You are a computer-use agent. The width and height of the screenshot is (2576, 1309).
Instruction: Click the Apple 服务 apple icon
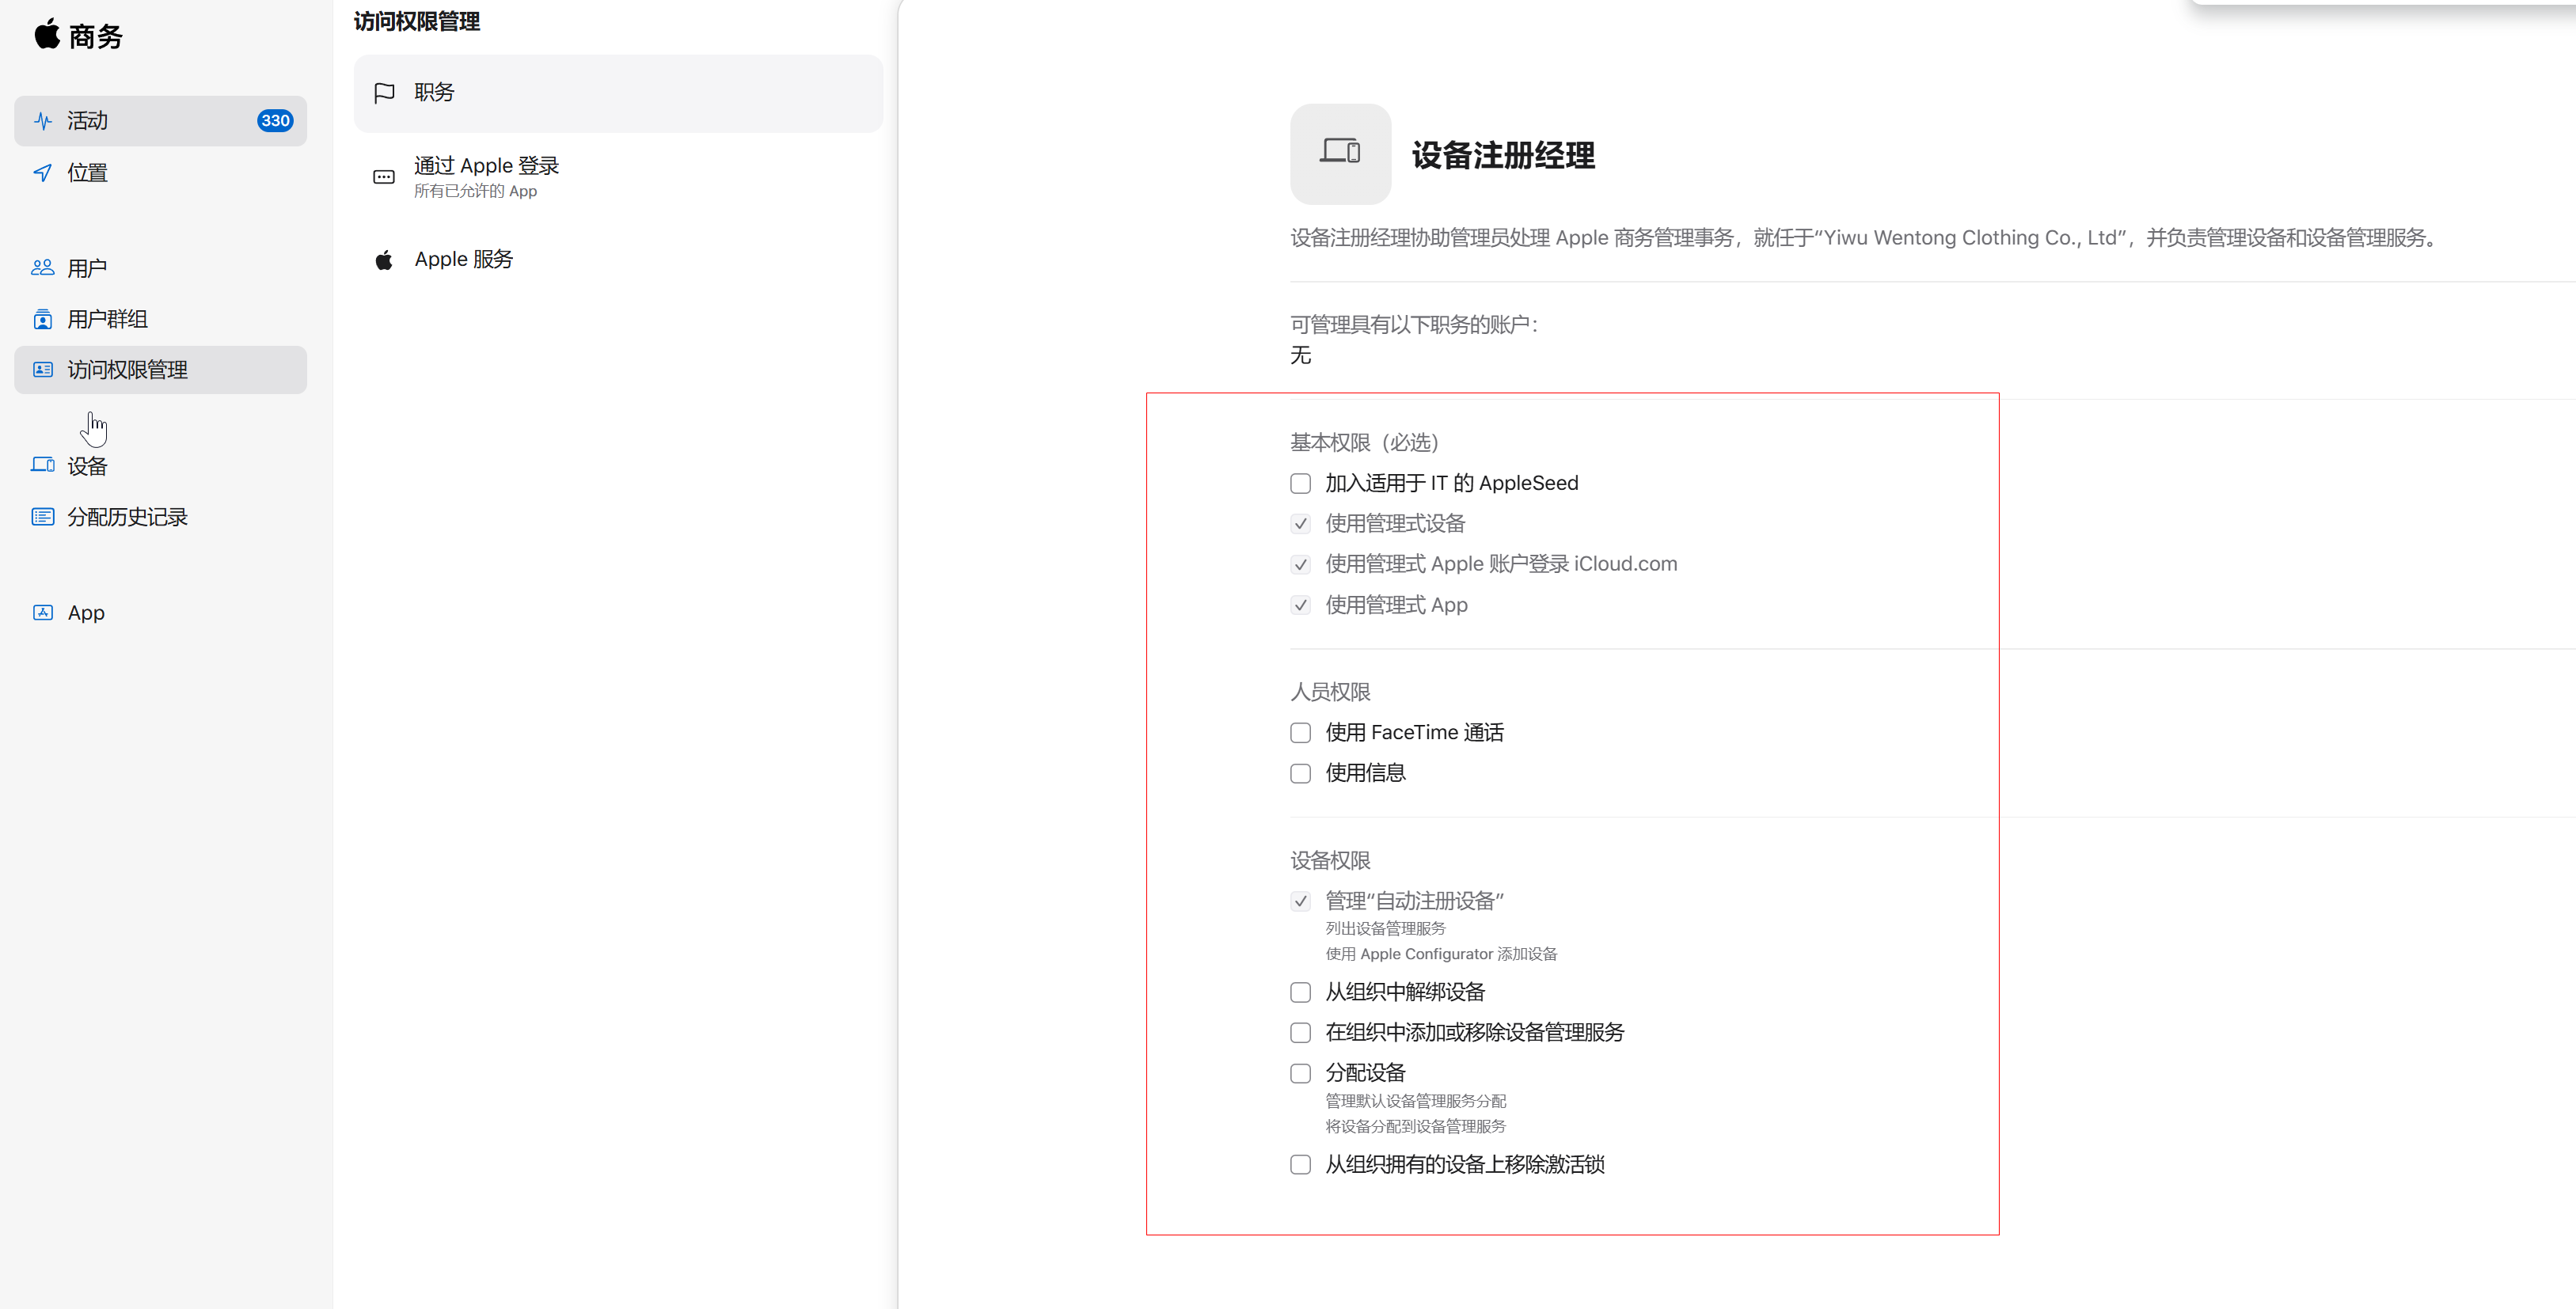click(x=384, y=260)
